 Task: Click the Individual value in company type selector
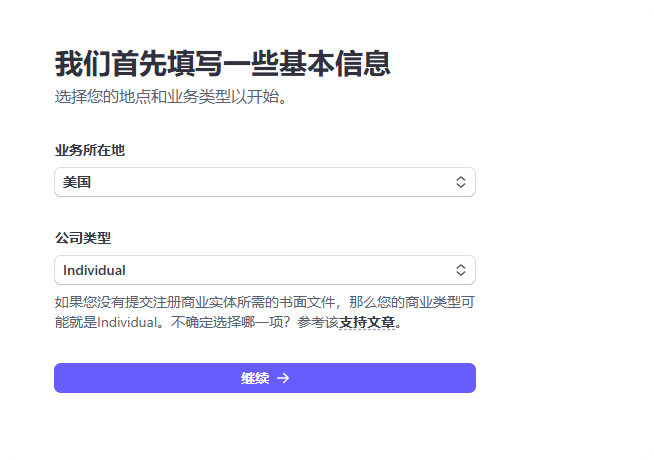coord(94,270)
